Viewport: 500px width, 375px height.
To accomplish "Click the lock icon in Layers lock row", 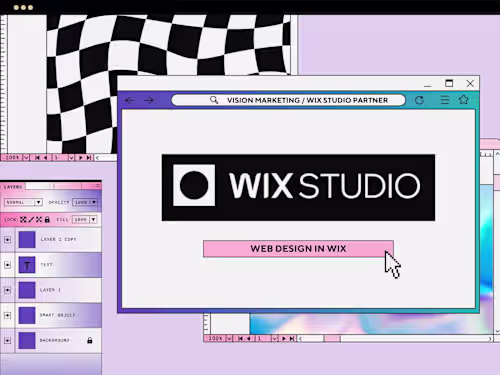I will (x=47, y=219).
